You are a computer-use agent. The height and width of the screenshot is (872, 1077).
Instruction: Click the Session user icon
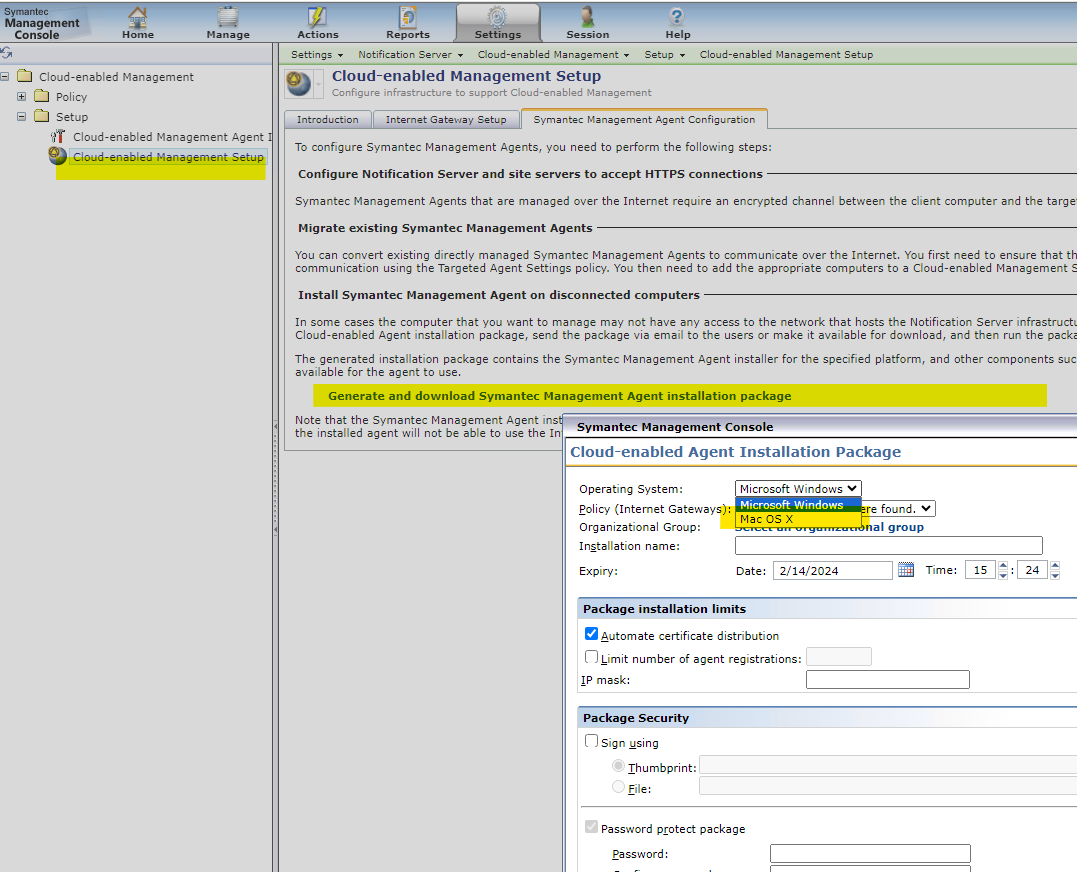click(x=587, y=18)
